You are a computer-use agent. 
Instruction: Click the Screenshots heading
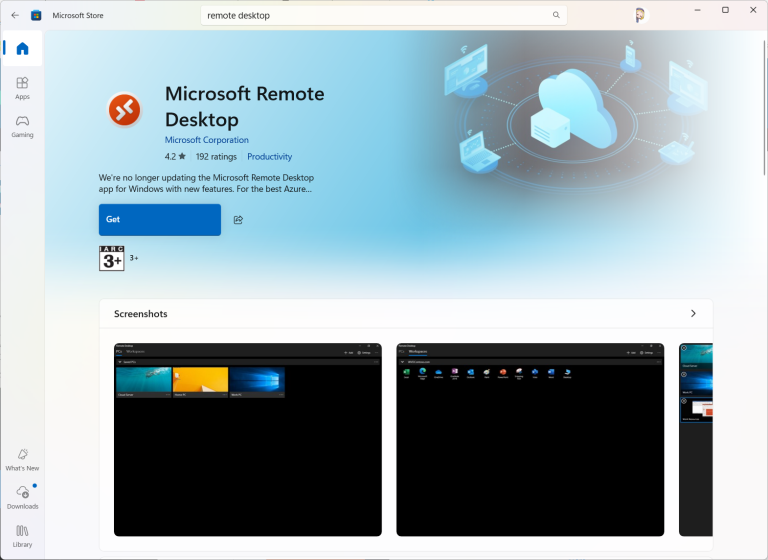(x=141, y=314)
